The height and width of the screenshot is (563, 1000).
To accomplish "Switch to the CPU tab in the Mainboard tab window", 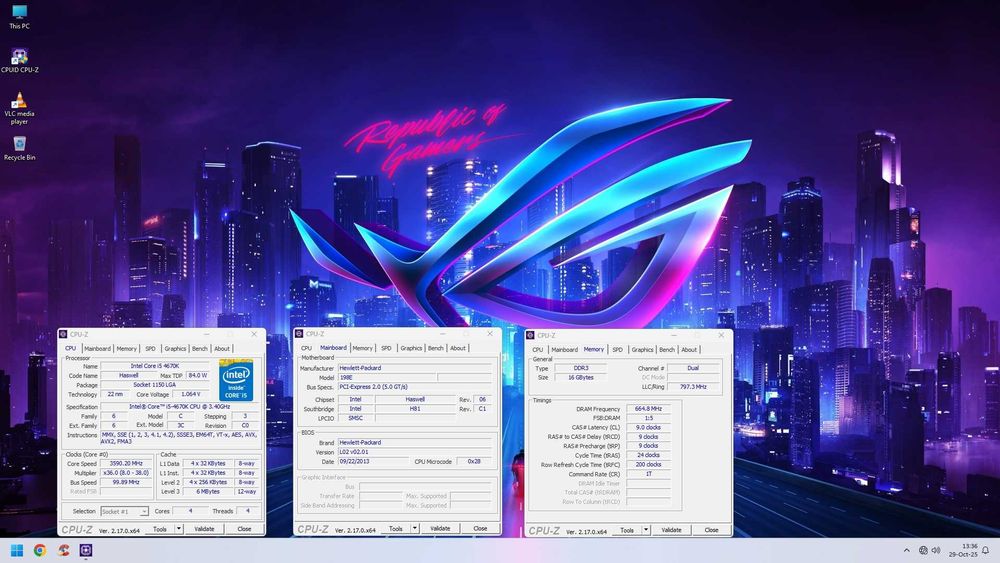I will click(x=306, y=348).
